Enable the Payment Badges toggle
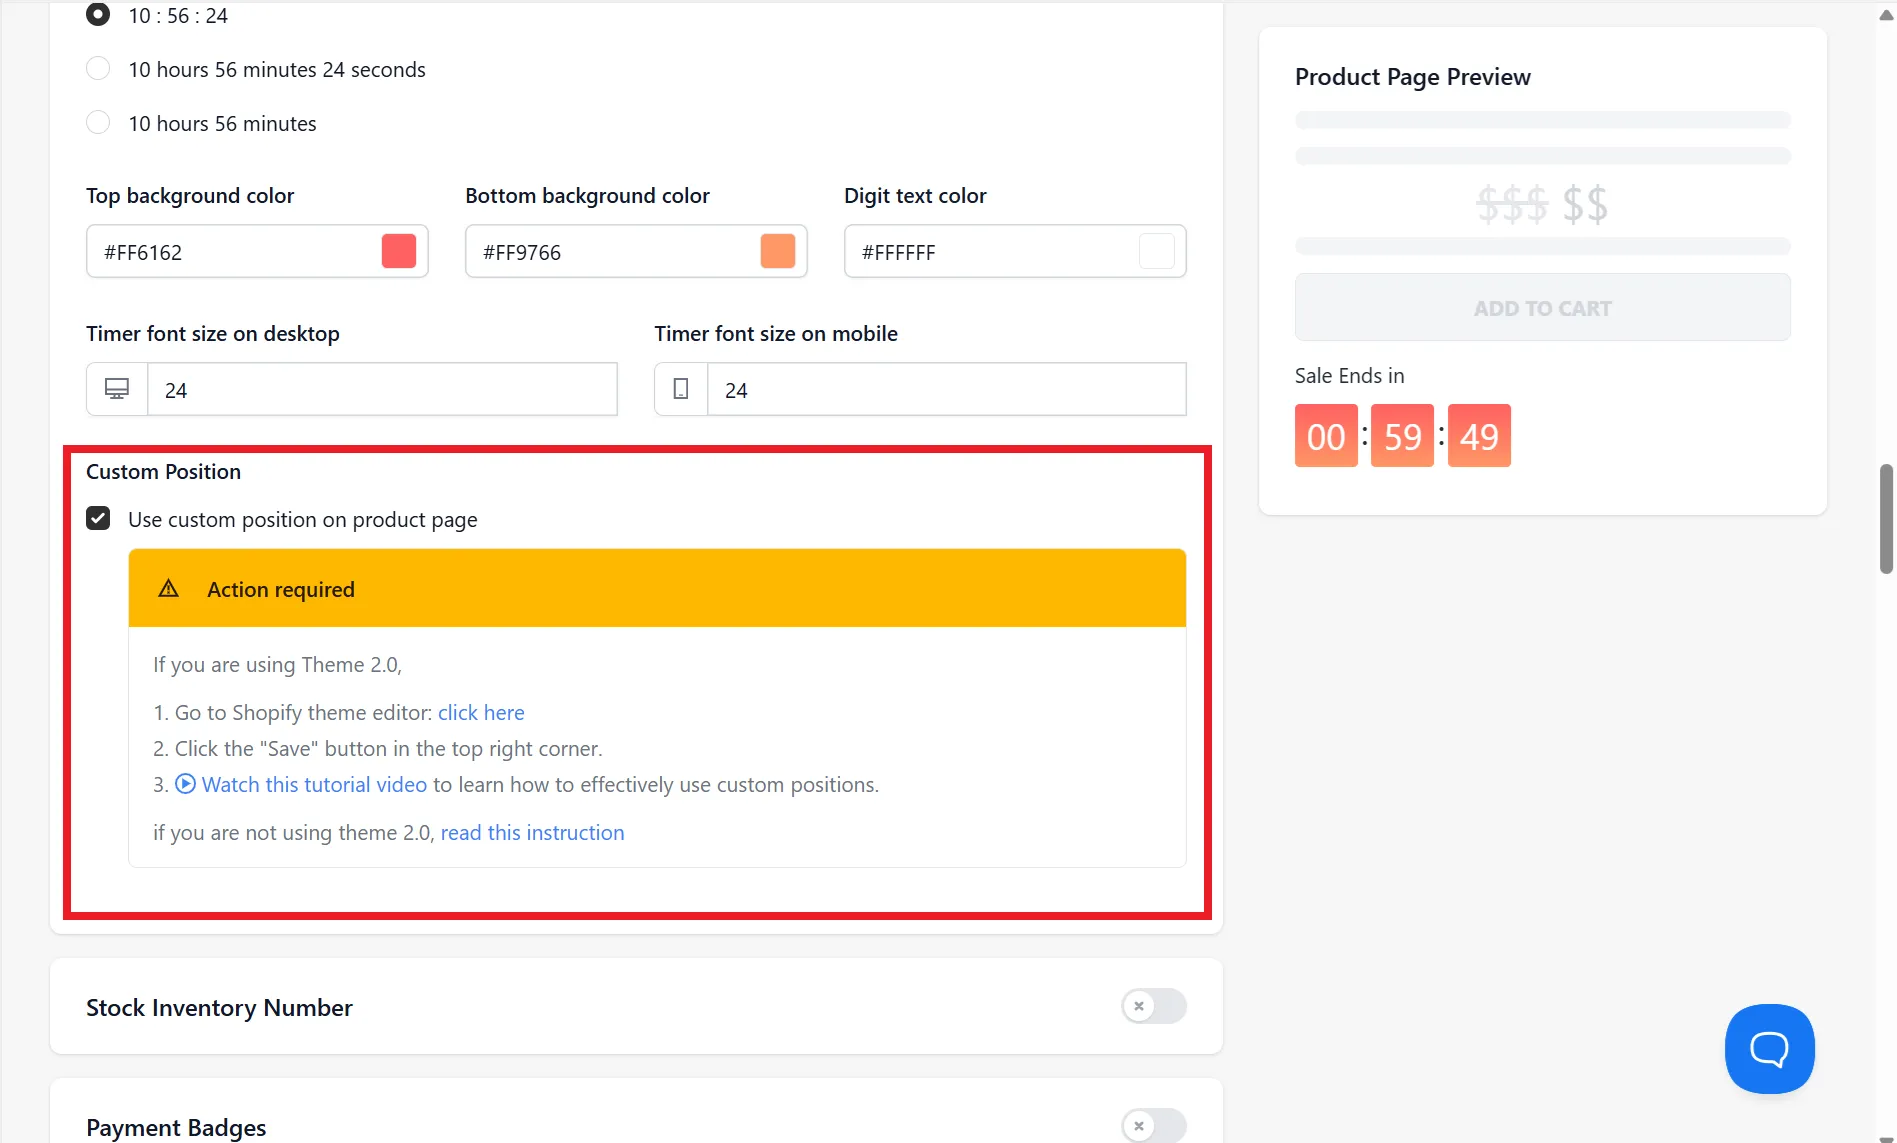The height and width of the screenshot is (1143, 1897). tap(1154, 1126)
